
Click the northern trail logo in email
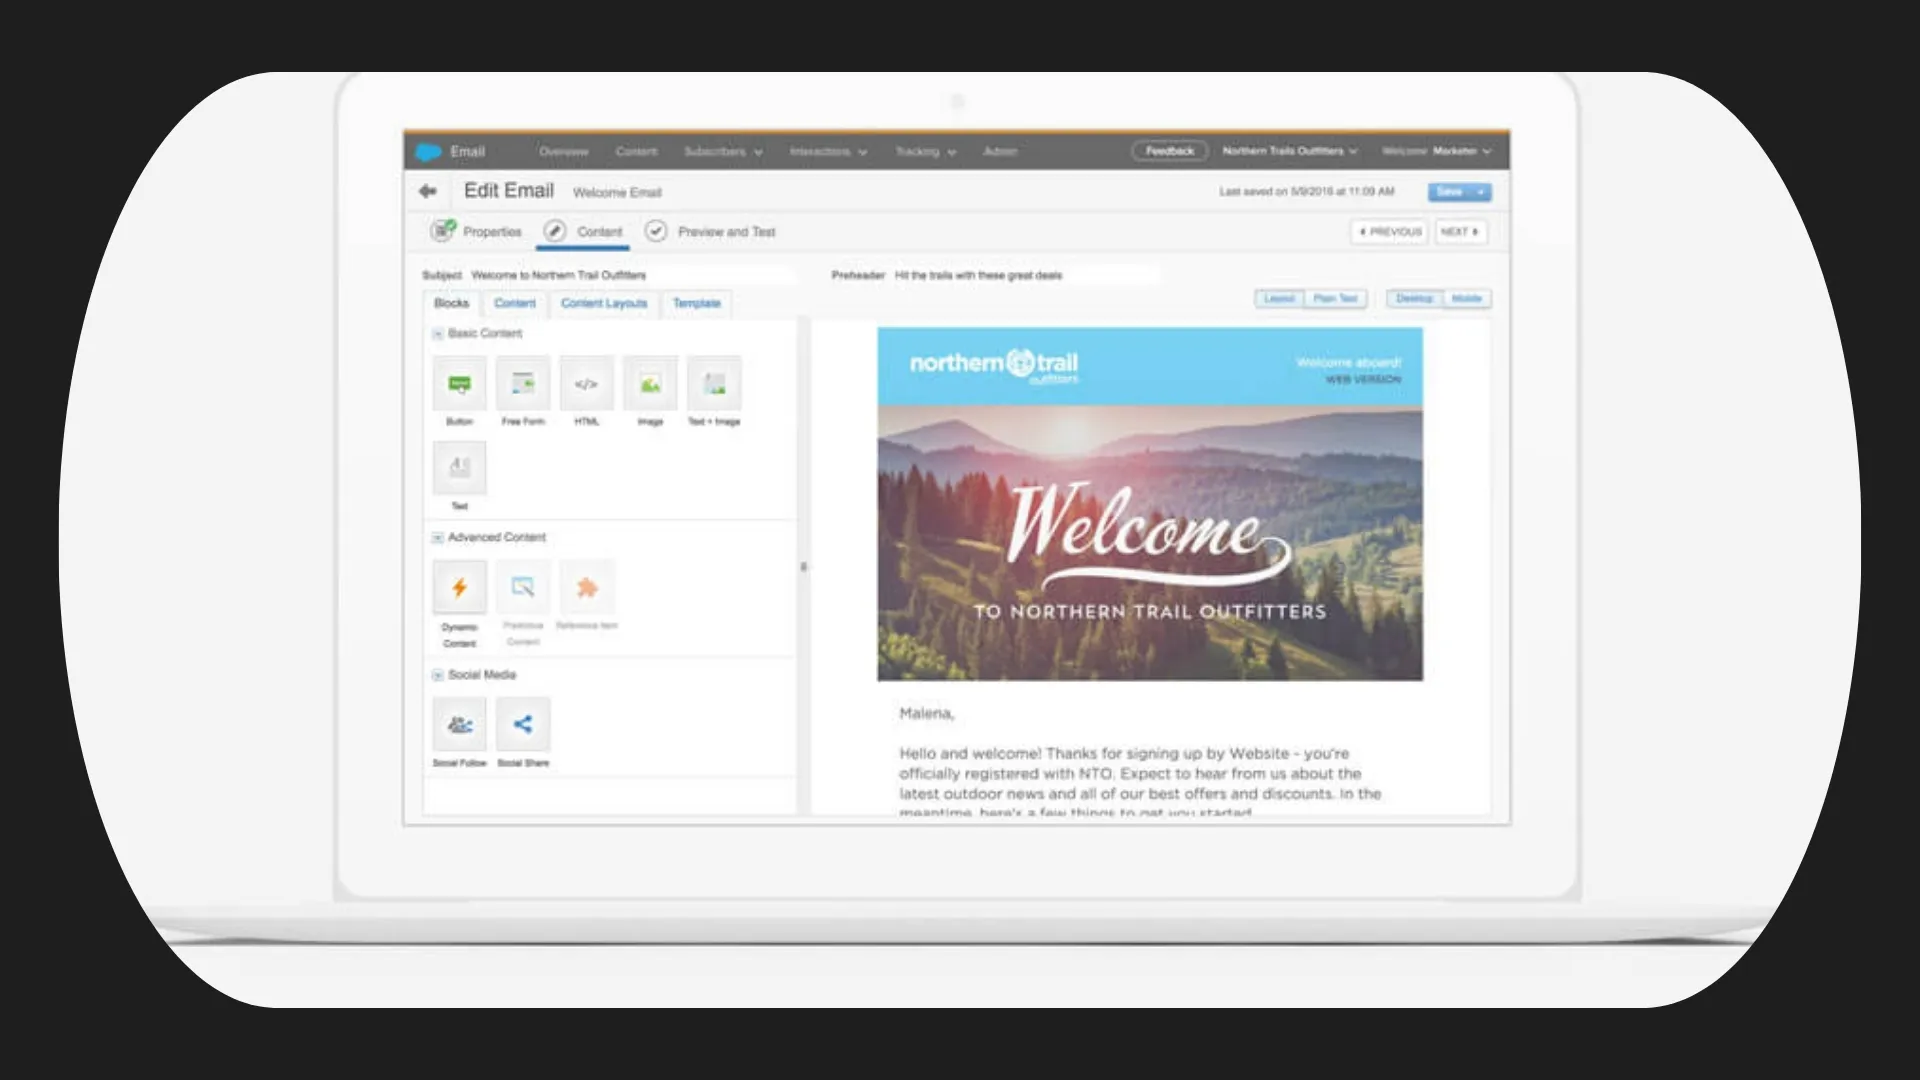[x=994, y=366]
